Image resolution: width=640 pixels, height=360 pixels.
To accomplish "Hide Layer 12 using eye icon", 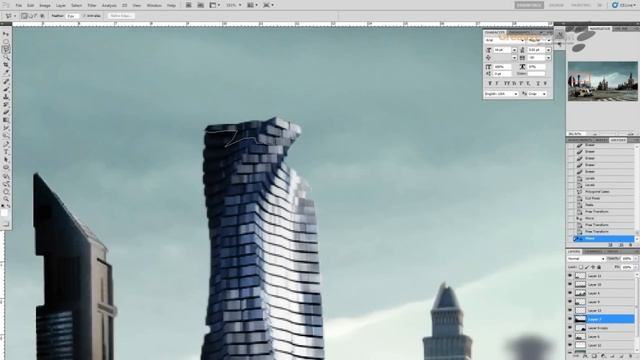I will 570,345.
